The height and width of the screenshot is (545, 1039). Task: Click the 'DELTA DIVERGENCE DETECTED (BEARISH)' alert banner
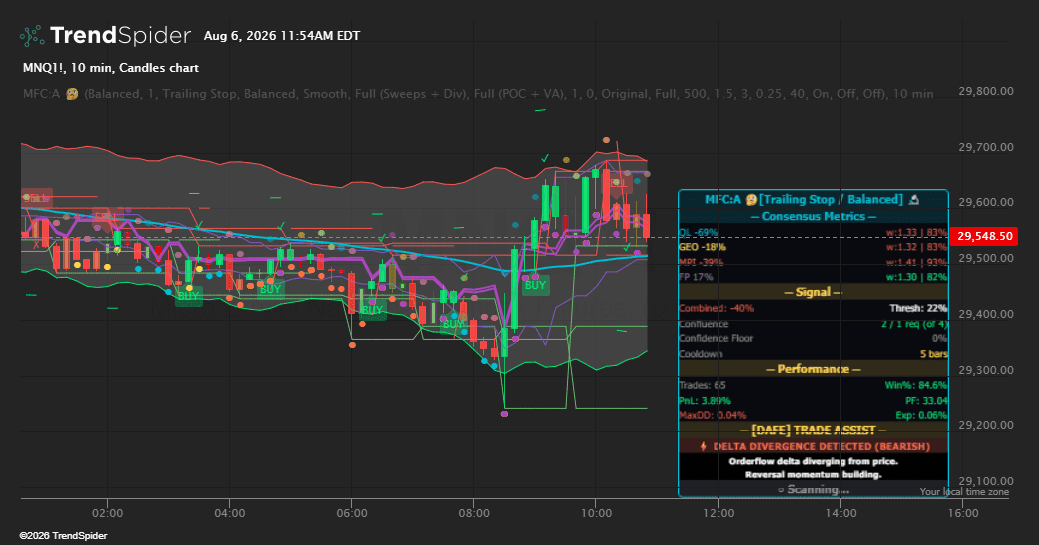point(814,446)
